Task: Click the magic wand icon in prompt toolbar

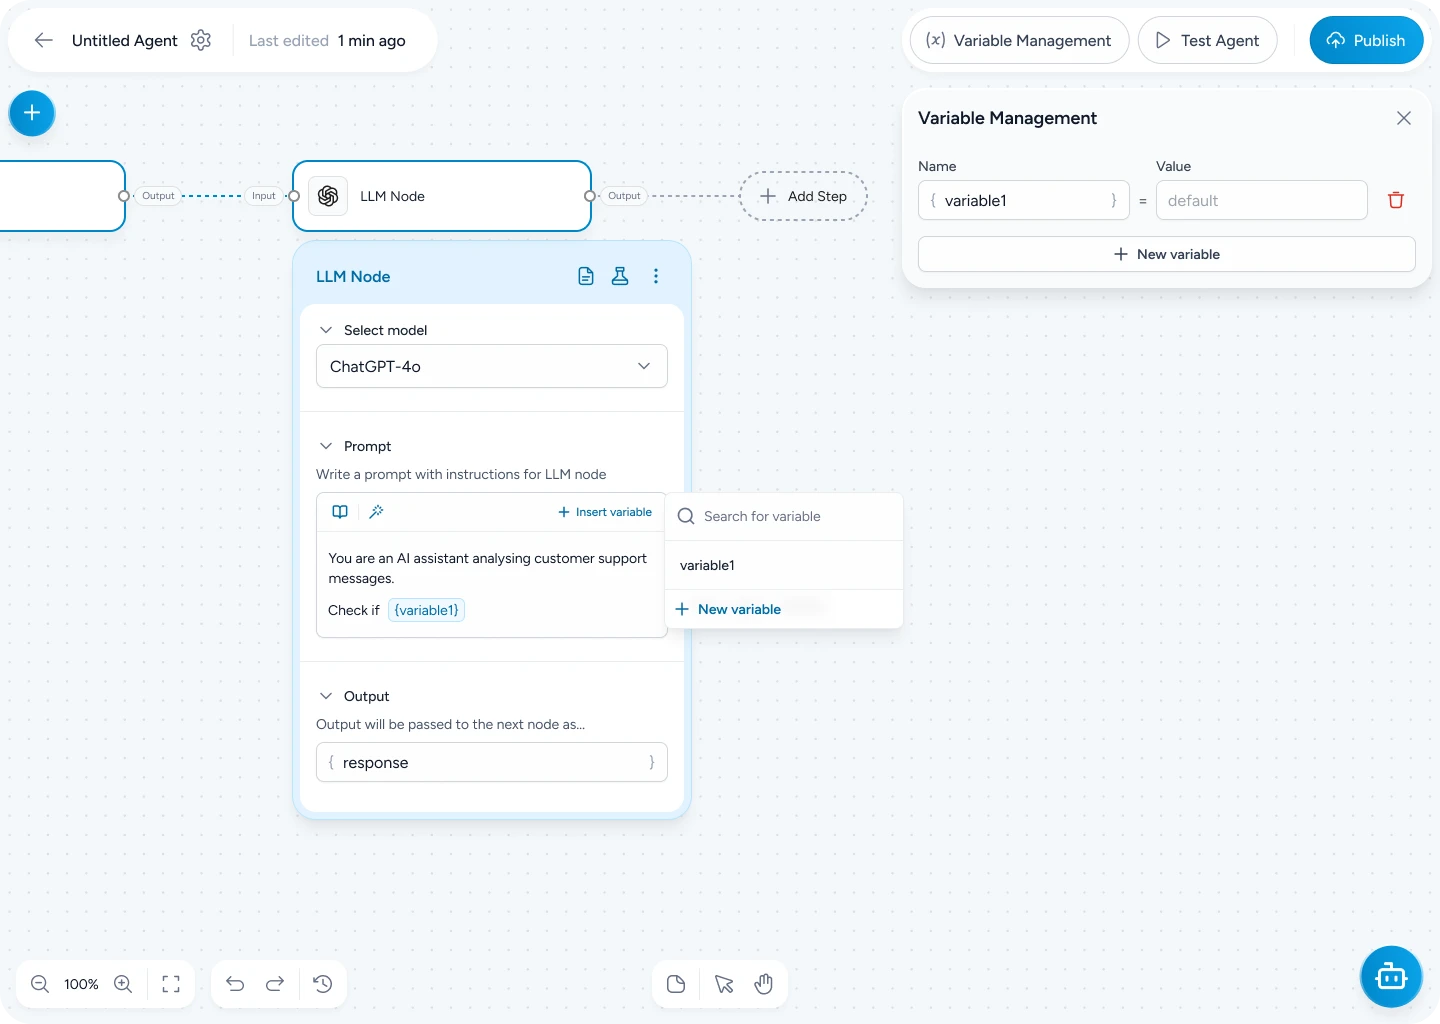Action: click(376, 512)
